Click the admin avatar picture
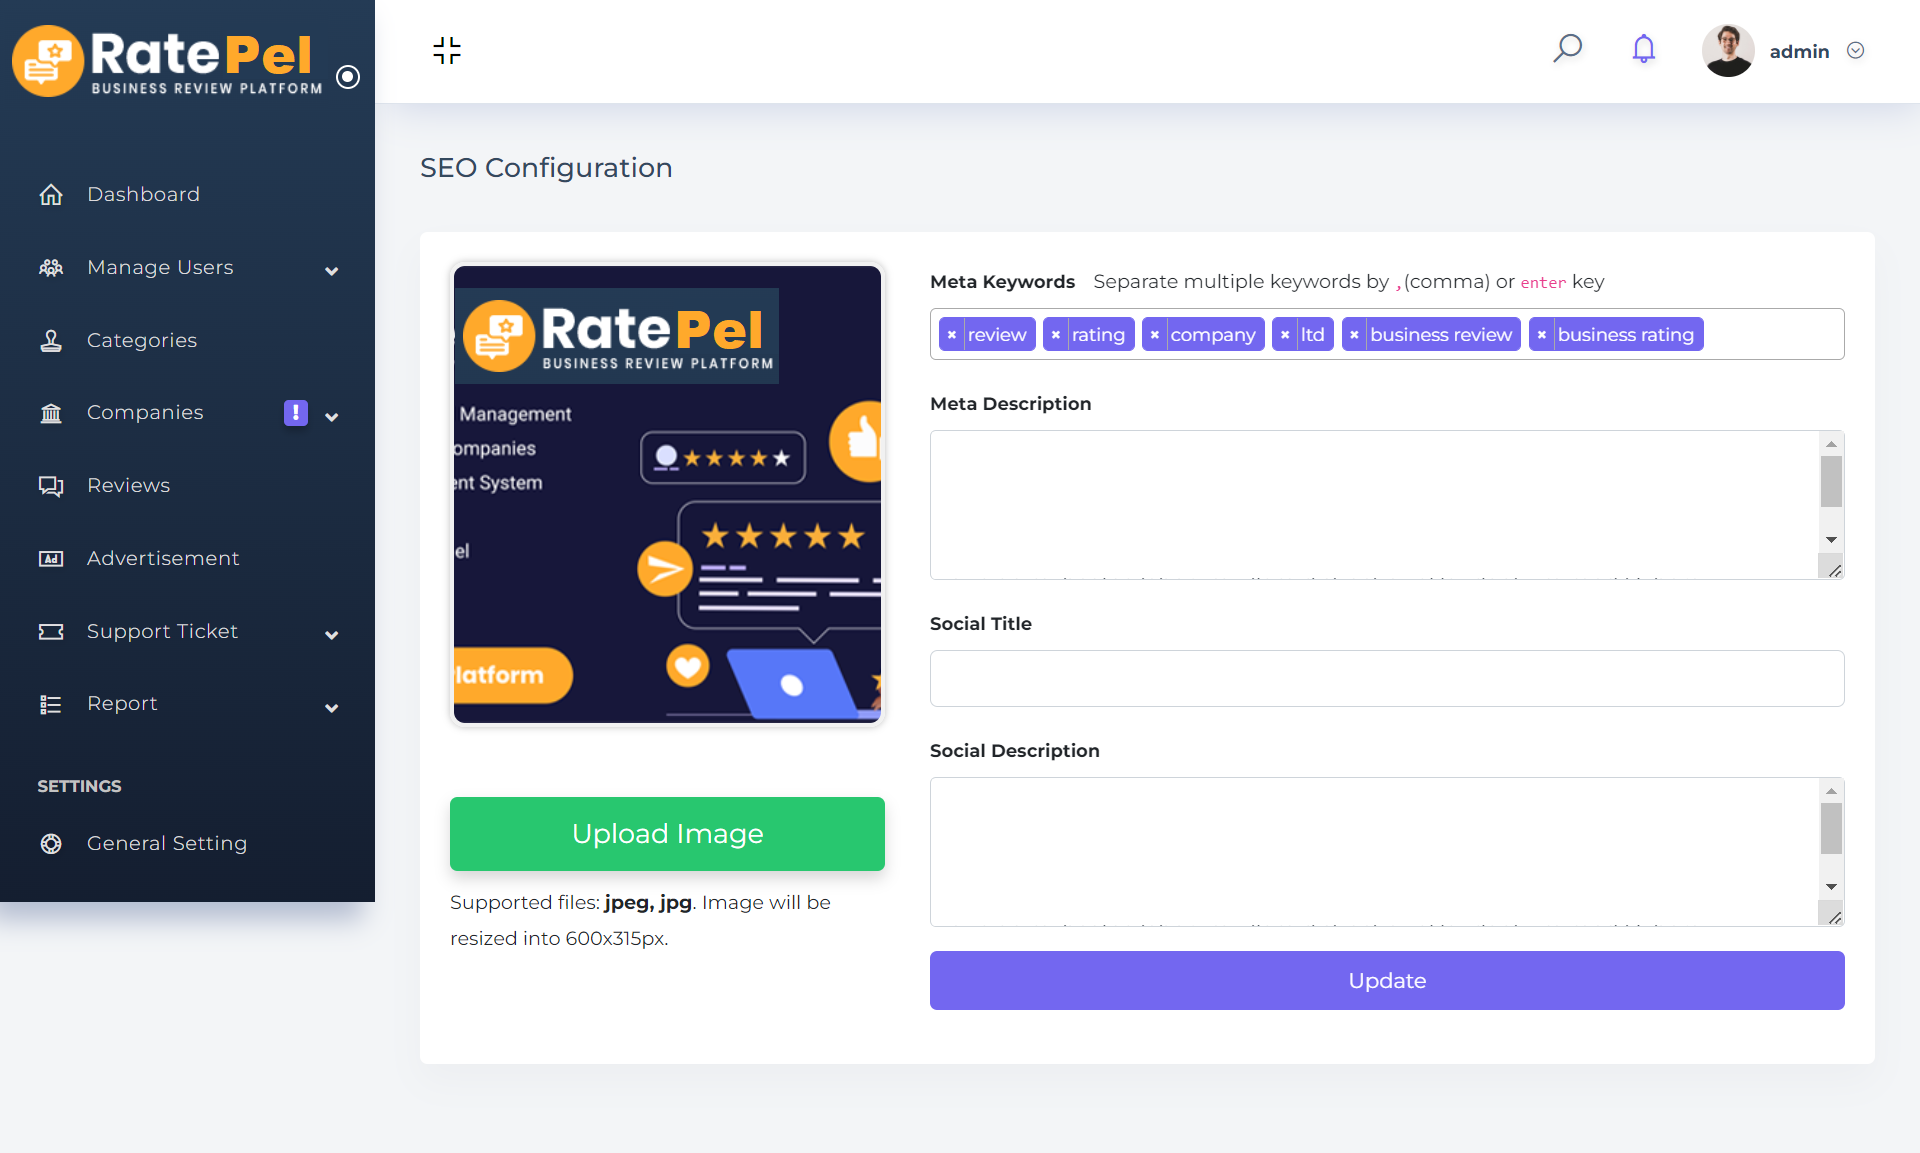 [x=1728, y=50]
